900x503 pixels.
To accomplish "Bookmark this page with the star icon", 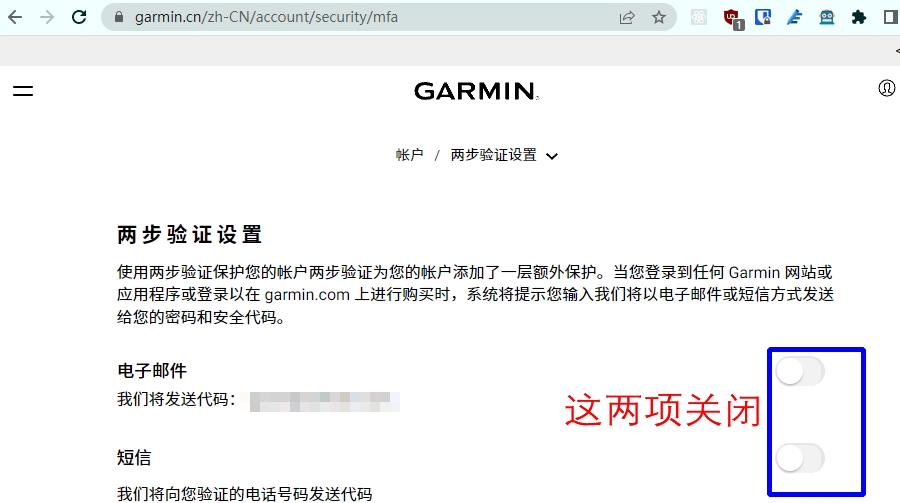I will point(659,17).
